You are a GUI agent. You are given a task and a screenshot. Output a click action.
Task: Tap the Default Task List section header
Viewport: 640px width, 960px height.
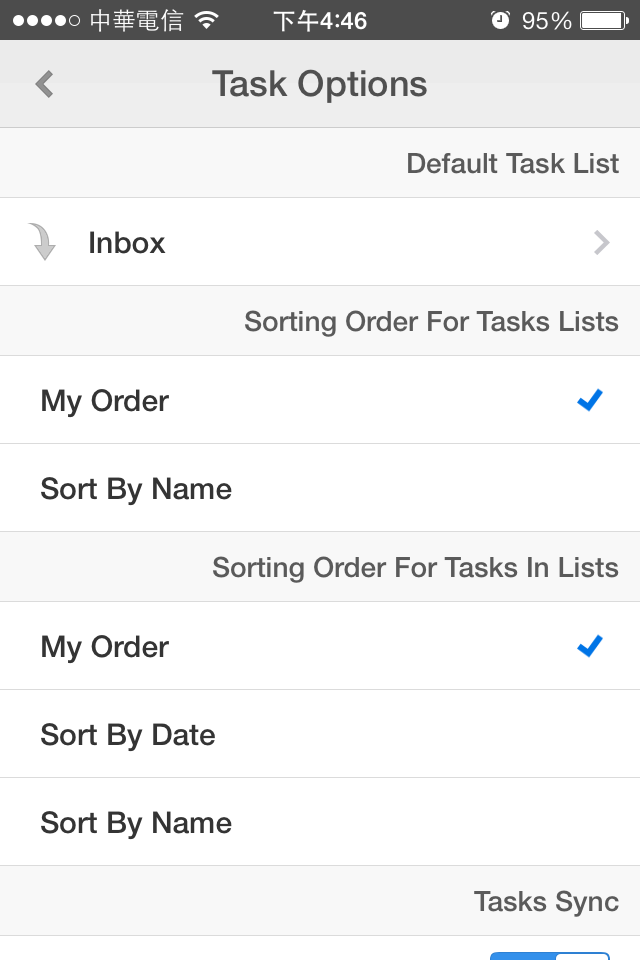[x=512, y=163]
